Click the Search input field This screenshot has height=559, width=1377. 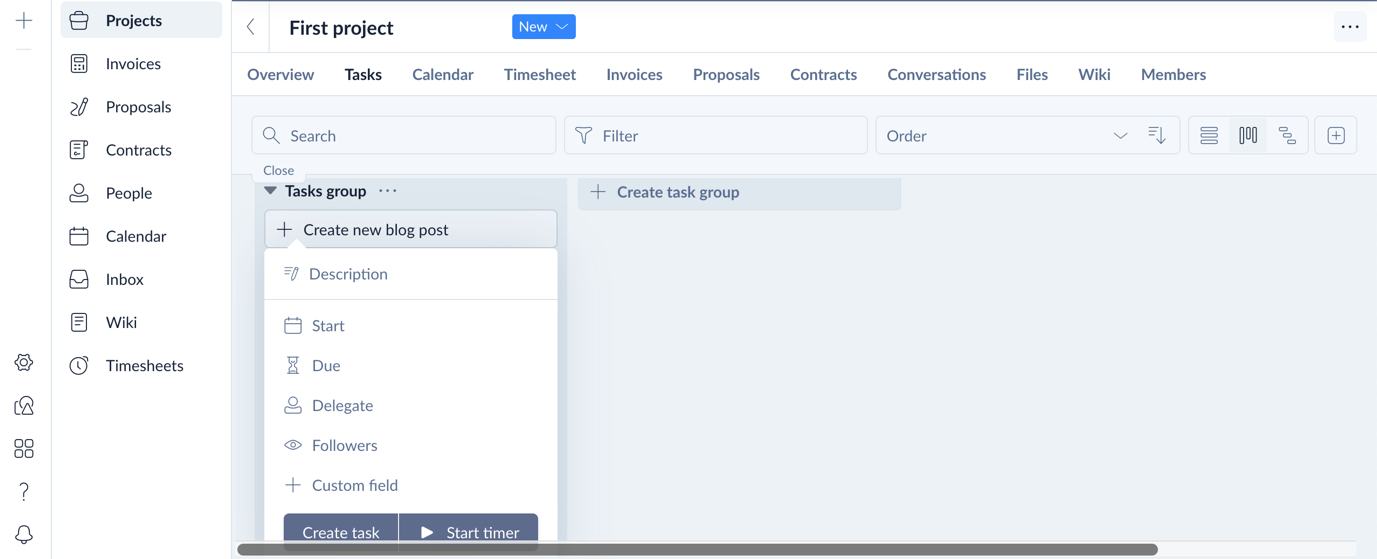(404, 135)
